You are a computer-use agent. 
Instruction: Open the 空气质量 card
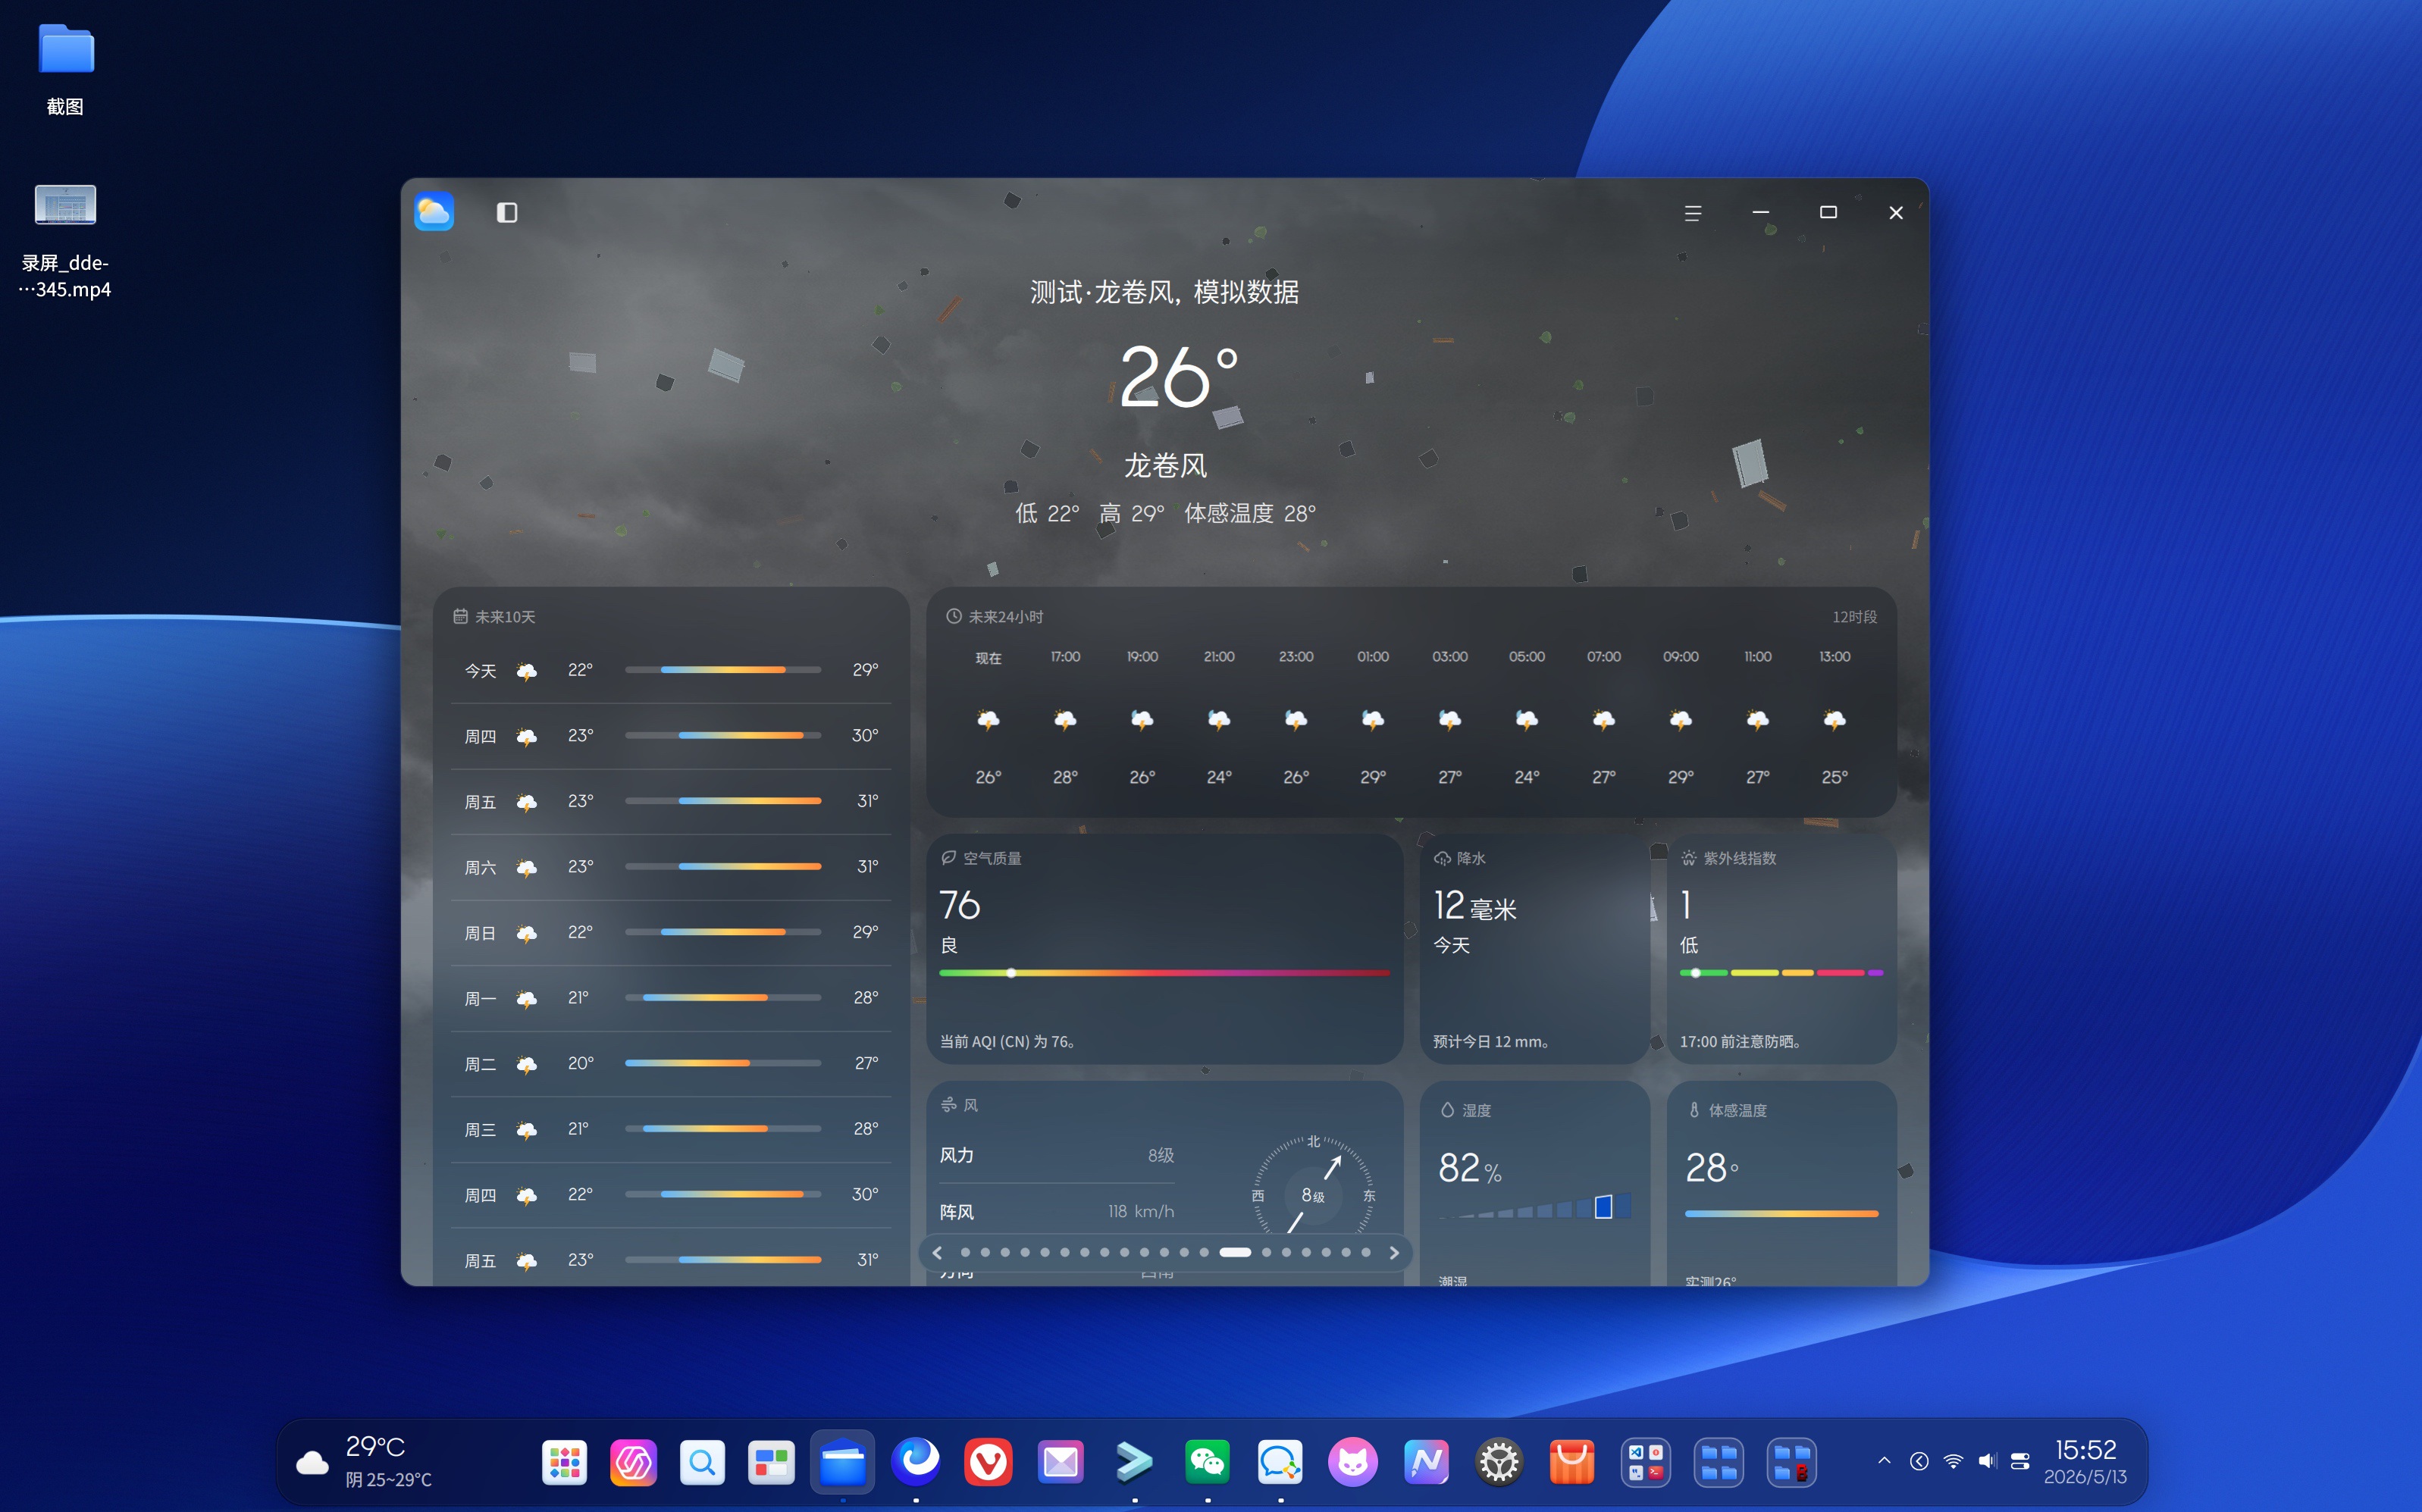click(1164, 949)
